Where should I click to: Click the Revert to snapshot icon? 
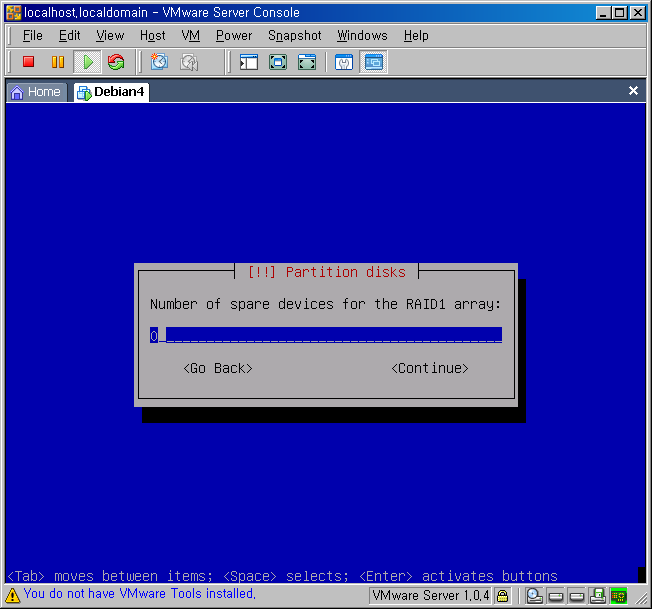[189, 62]
